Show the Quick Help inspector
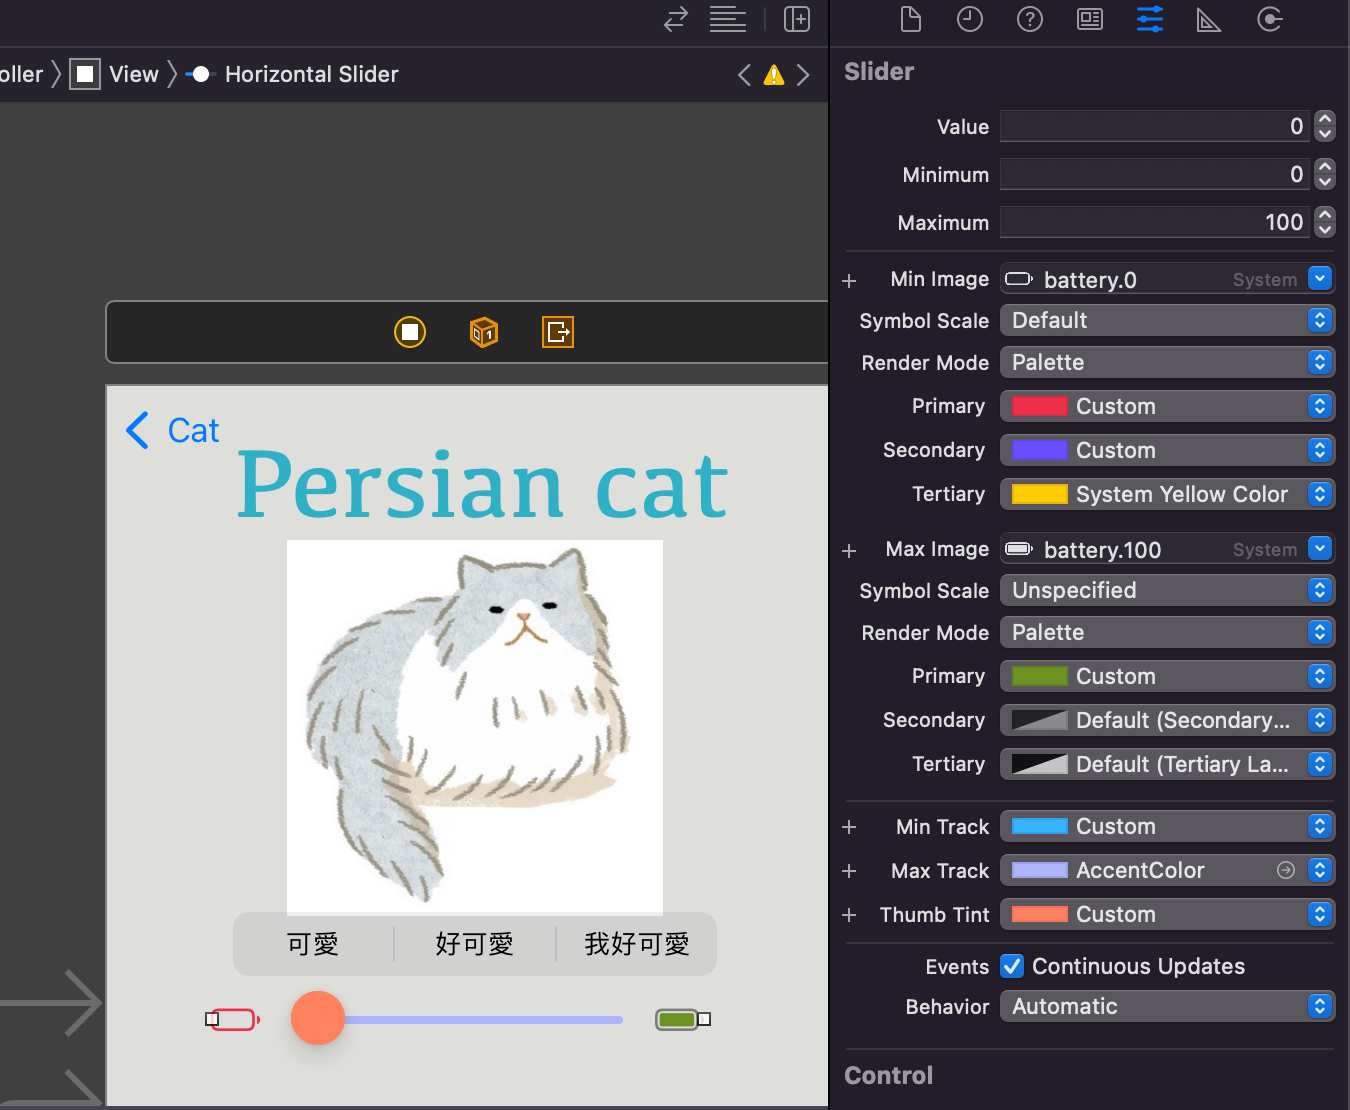Image resolution: width=1350 pixels, height=1110 pixels. coord(1030,19)
